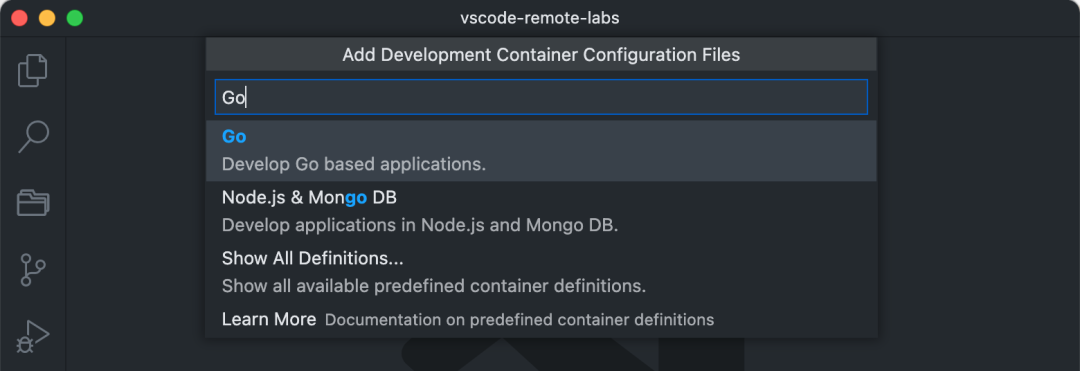Click 'Develop Go based applications.' description
This screenshot has height=371, width=1080.
[x=354, y=165]
